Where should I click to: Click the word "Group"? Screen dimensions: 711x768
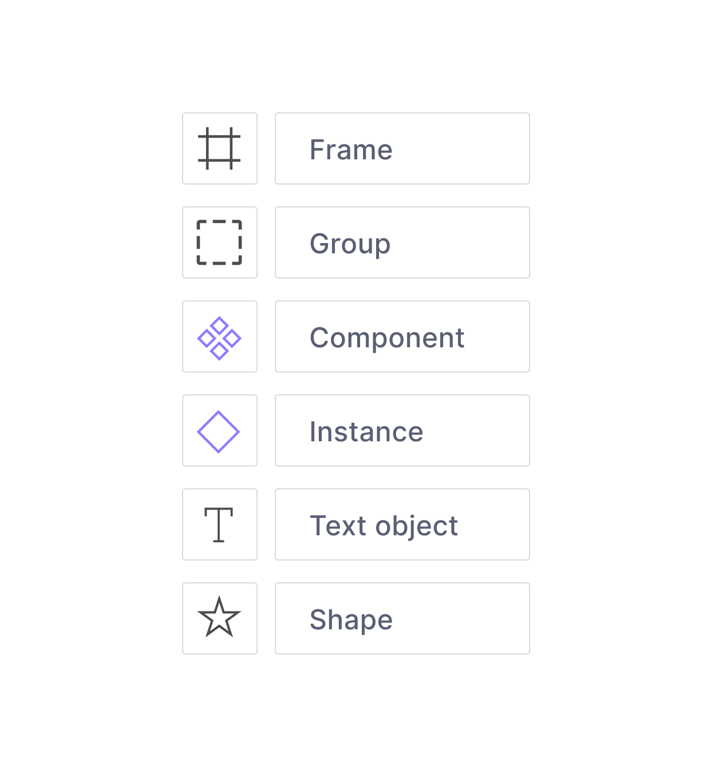[349, 244]
